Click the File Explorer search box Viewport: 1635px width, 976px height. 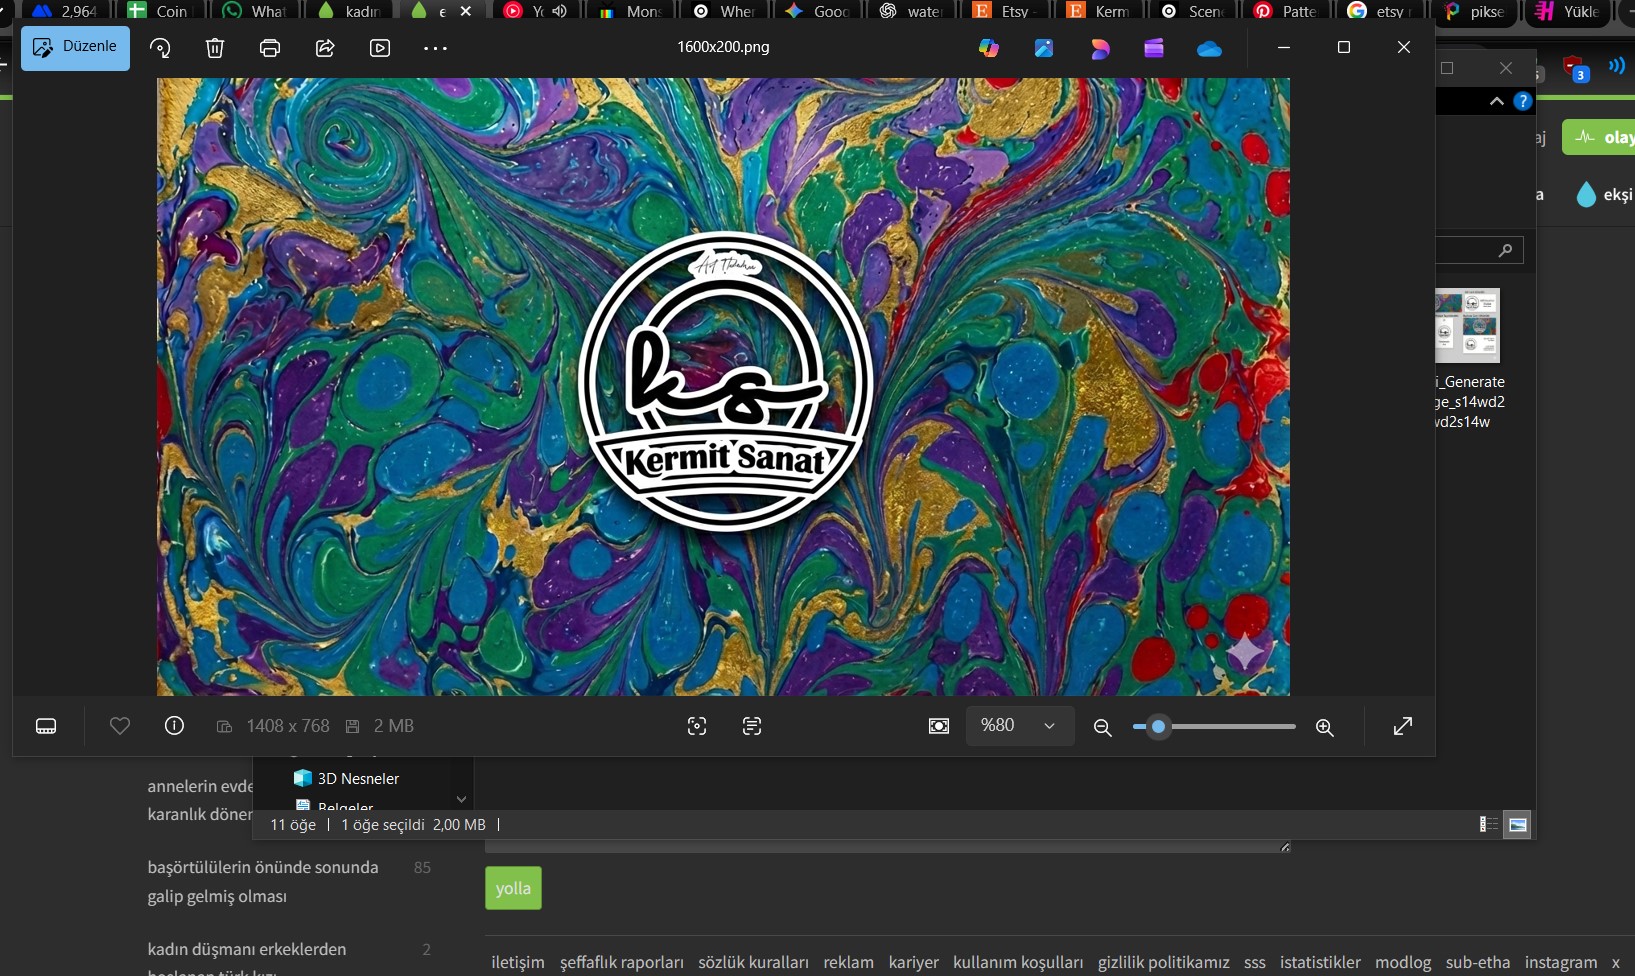point(1480,250)
